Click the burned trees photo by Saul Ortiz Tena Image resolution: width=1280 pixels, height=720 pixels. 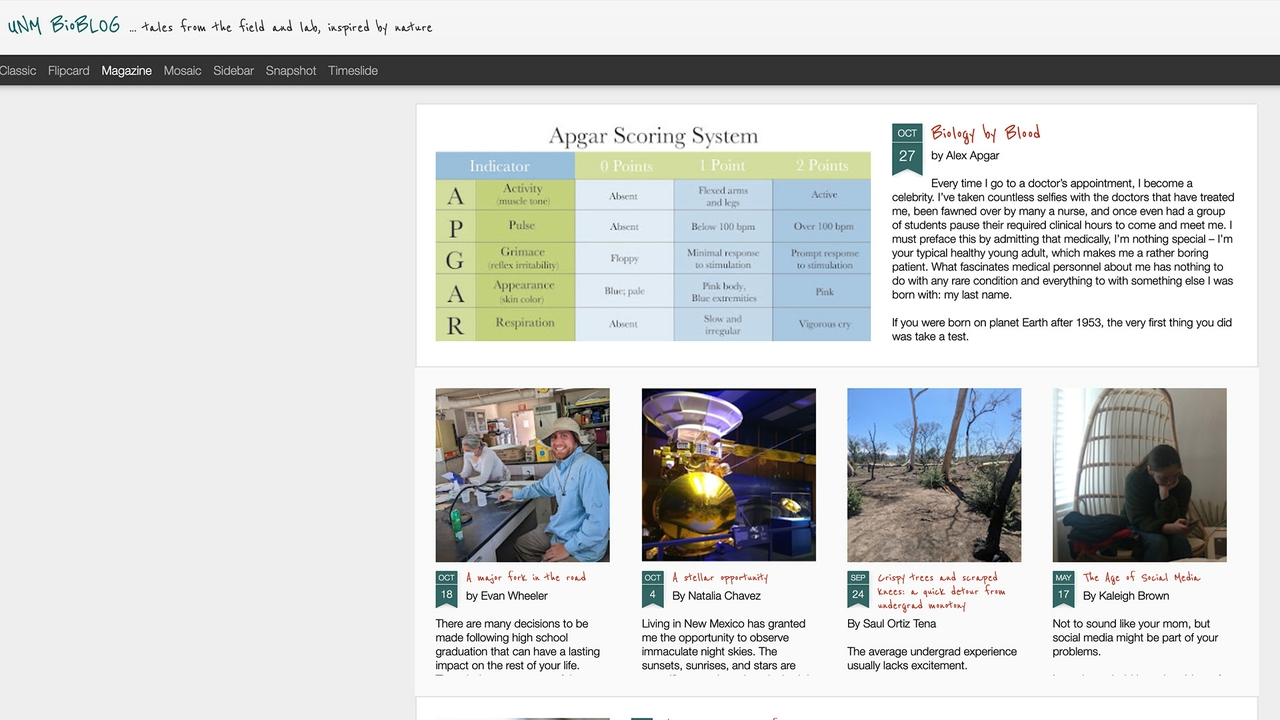[934, 475]
